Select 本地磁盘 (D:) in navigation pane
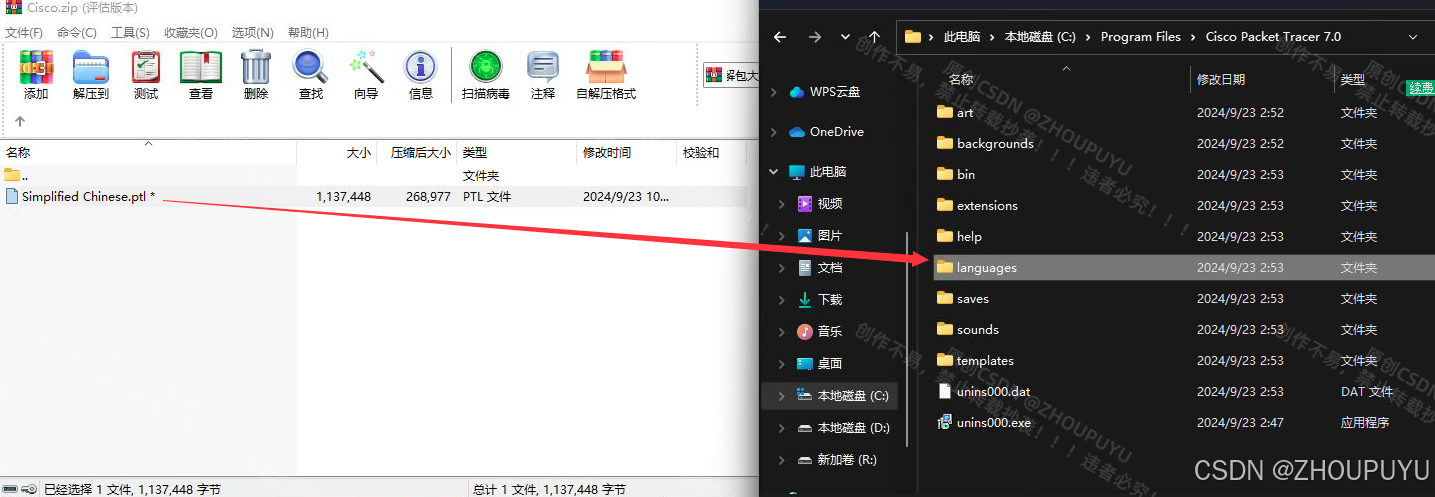 pos(843,428)
